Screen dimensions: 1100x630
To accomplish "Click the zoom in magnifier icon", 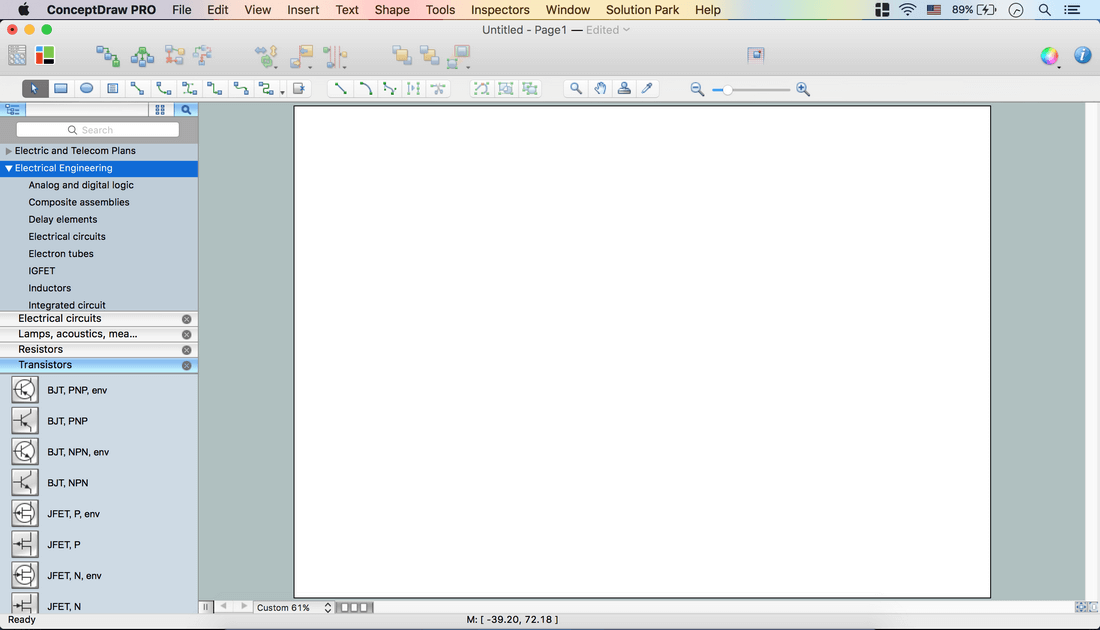I will point(803,90).
